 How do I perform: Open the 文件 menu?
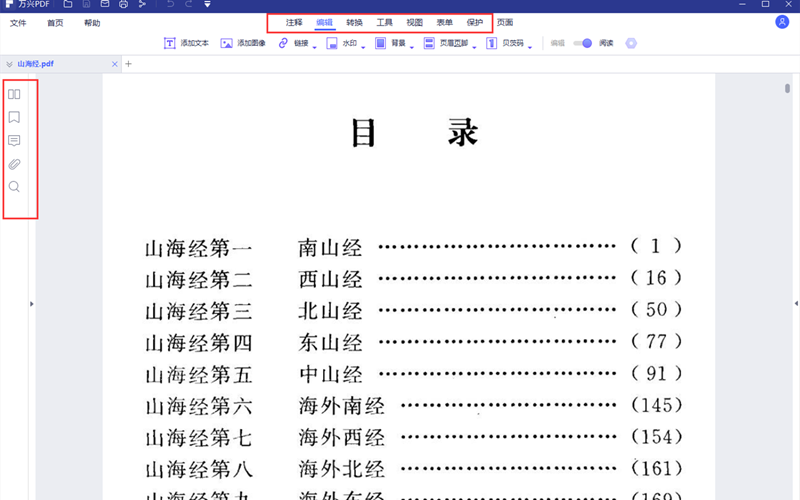tap(18, 22)
